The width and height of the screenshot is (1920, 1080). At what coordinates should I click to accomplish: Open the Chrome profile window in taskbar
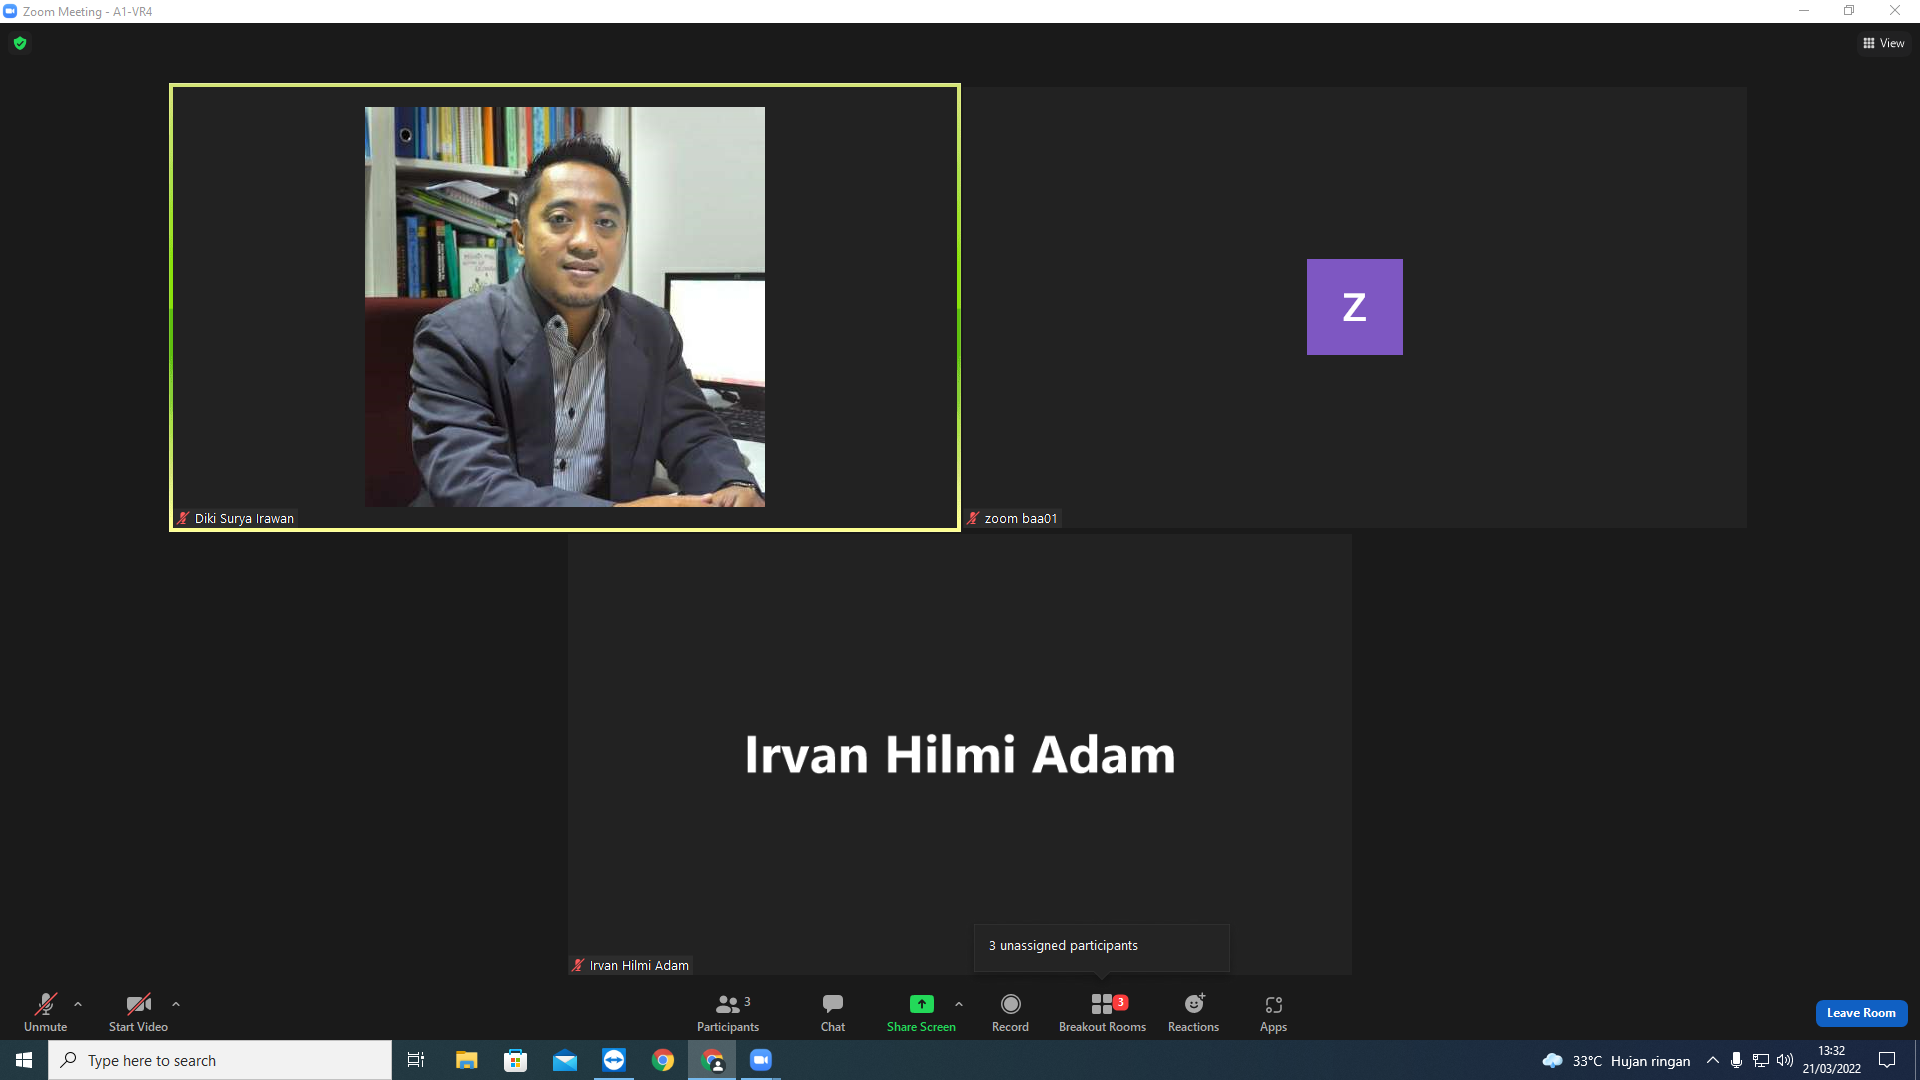point(712,1060)
